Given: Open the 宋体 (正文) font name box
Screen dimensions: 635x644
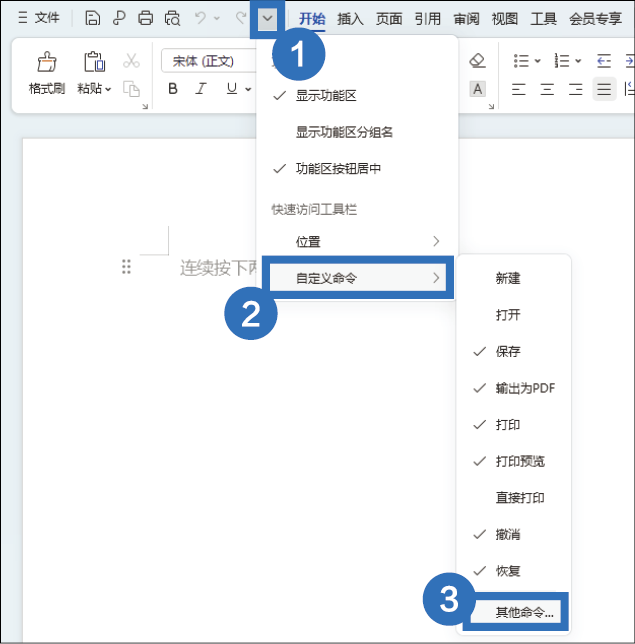Looking at the screenshot, I should point(205,61).
